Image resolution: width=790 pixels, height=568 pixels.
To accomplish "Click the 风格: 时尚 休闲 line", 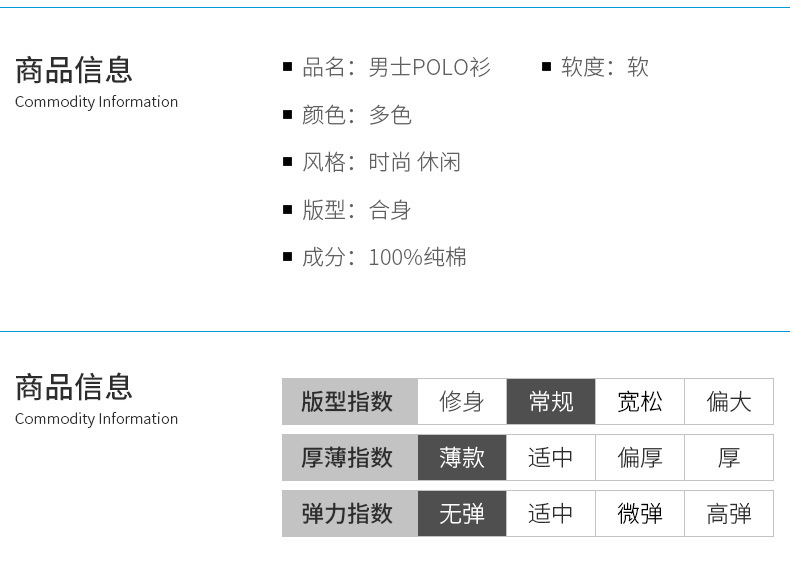I will [x=381, y=162].
